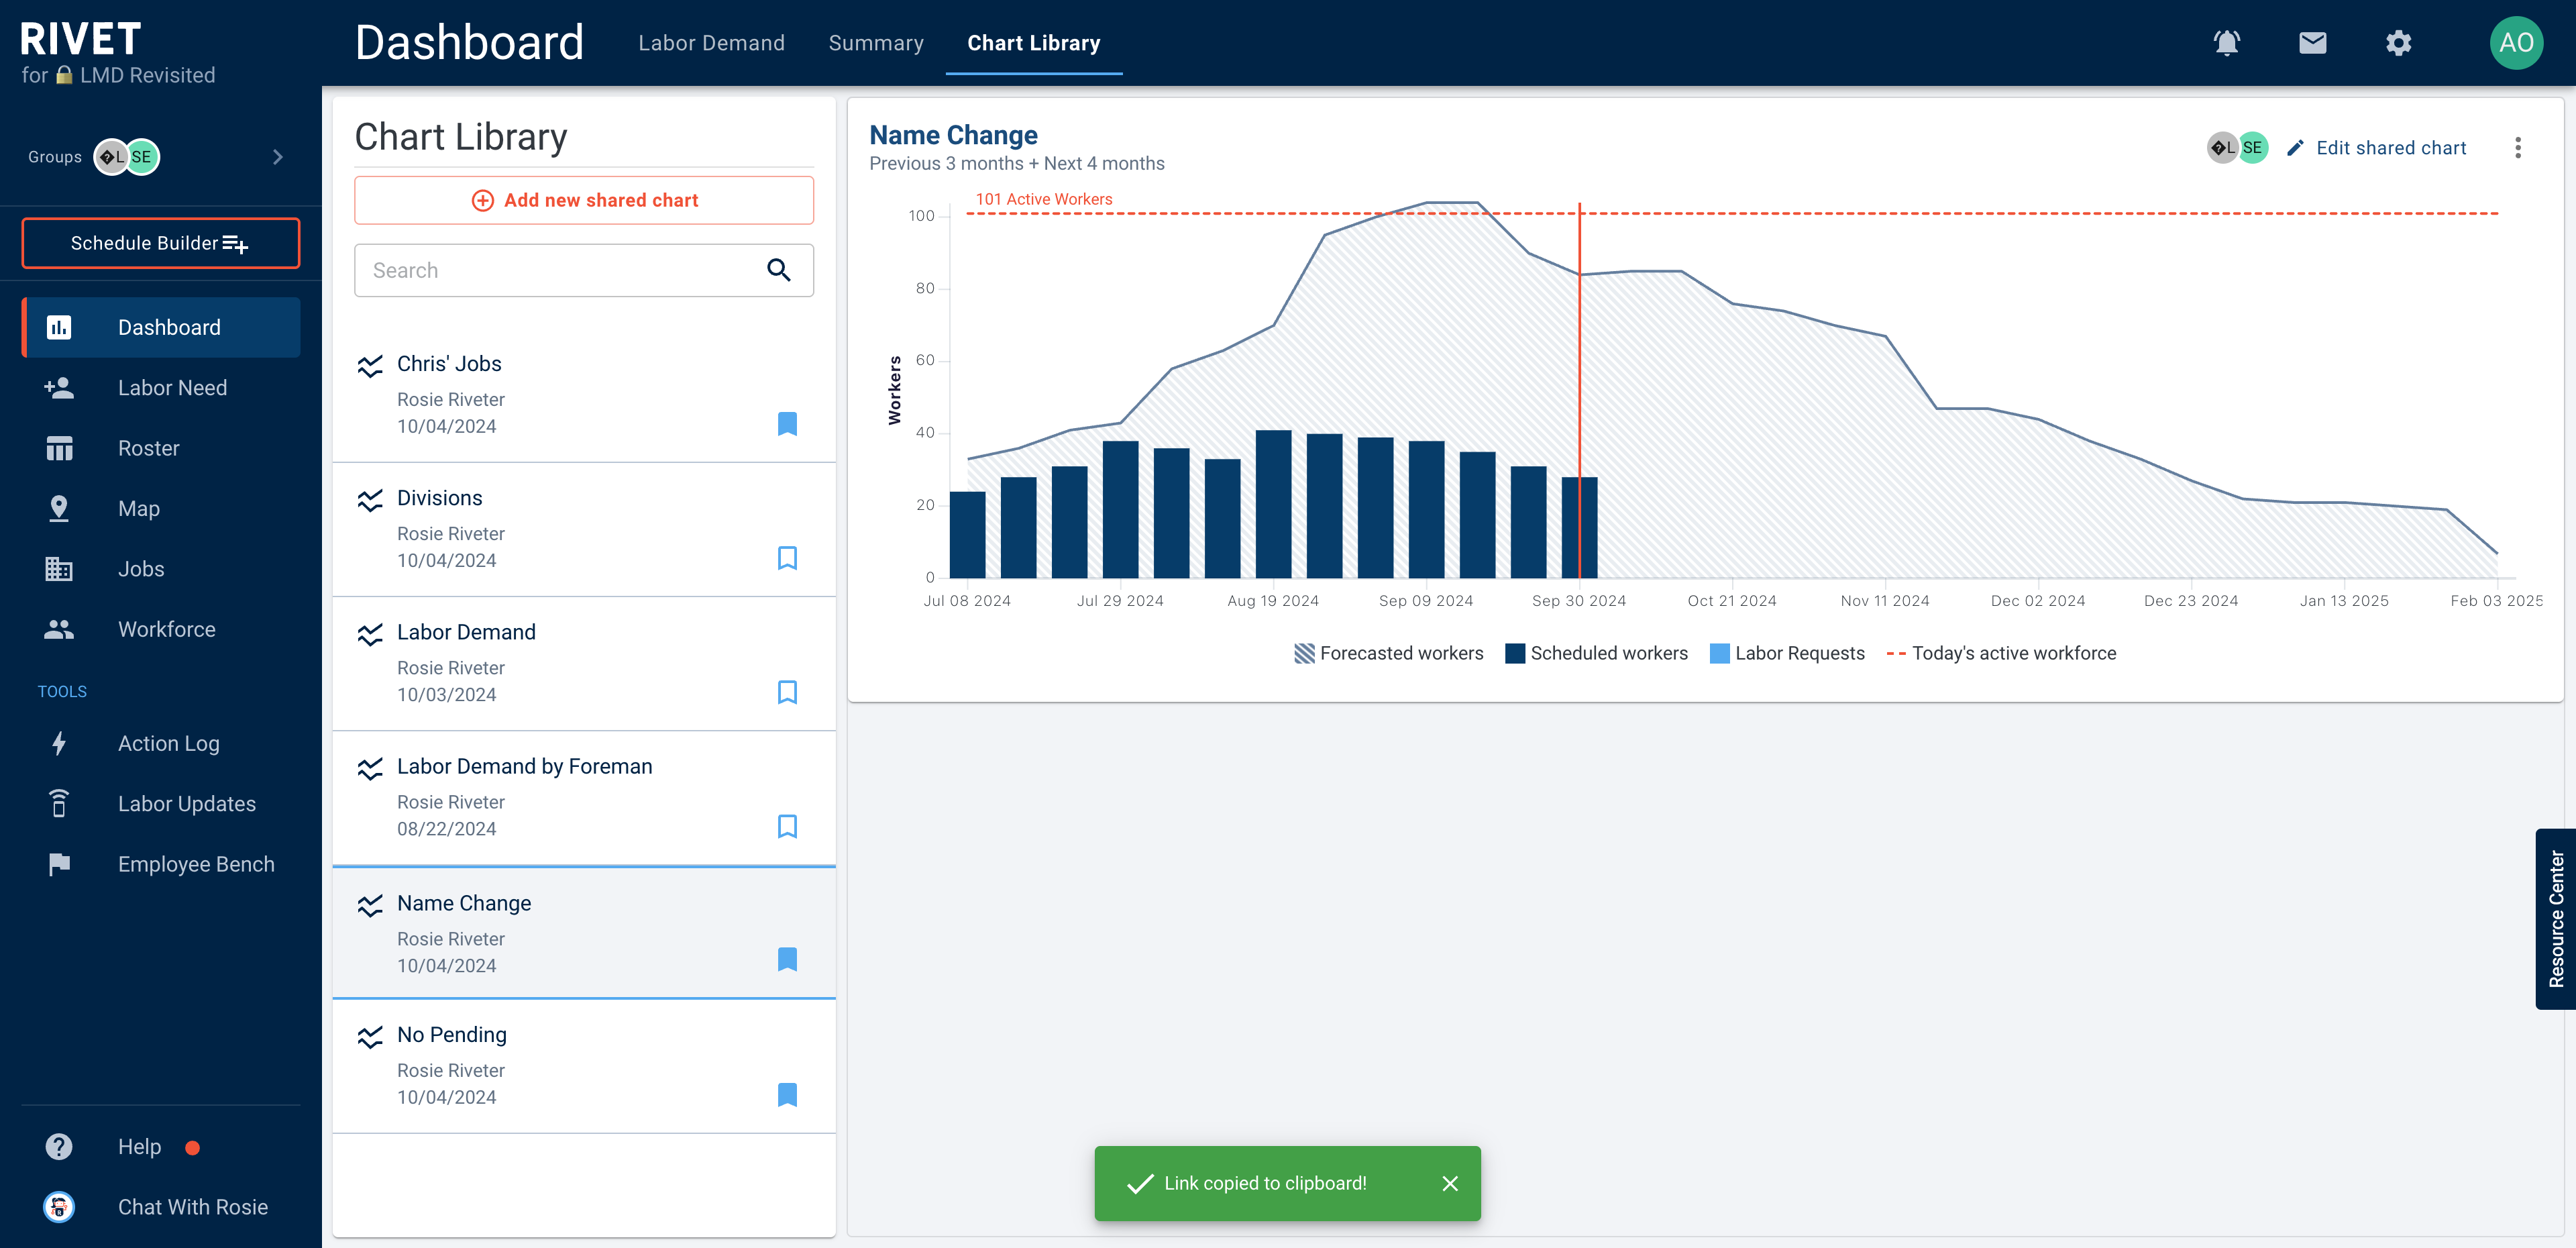Click the search magnifier icon

tap(779, 270)
